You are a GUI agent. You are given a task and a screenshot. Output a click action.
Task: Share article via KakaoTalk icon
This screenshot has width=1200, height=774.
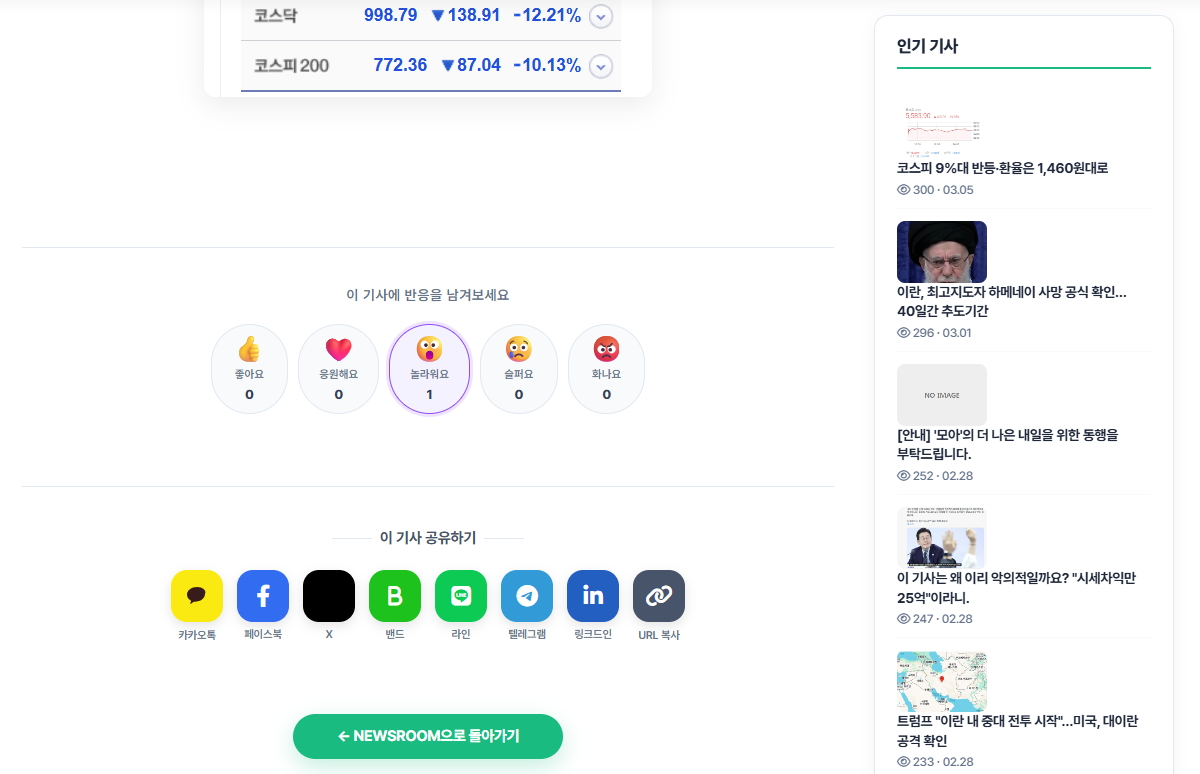(197, 596)
